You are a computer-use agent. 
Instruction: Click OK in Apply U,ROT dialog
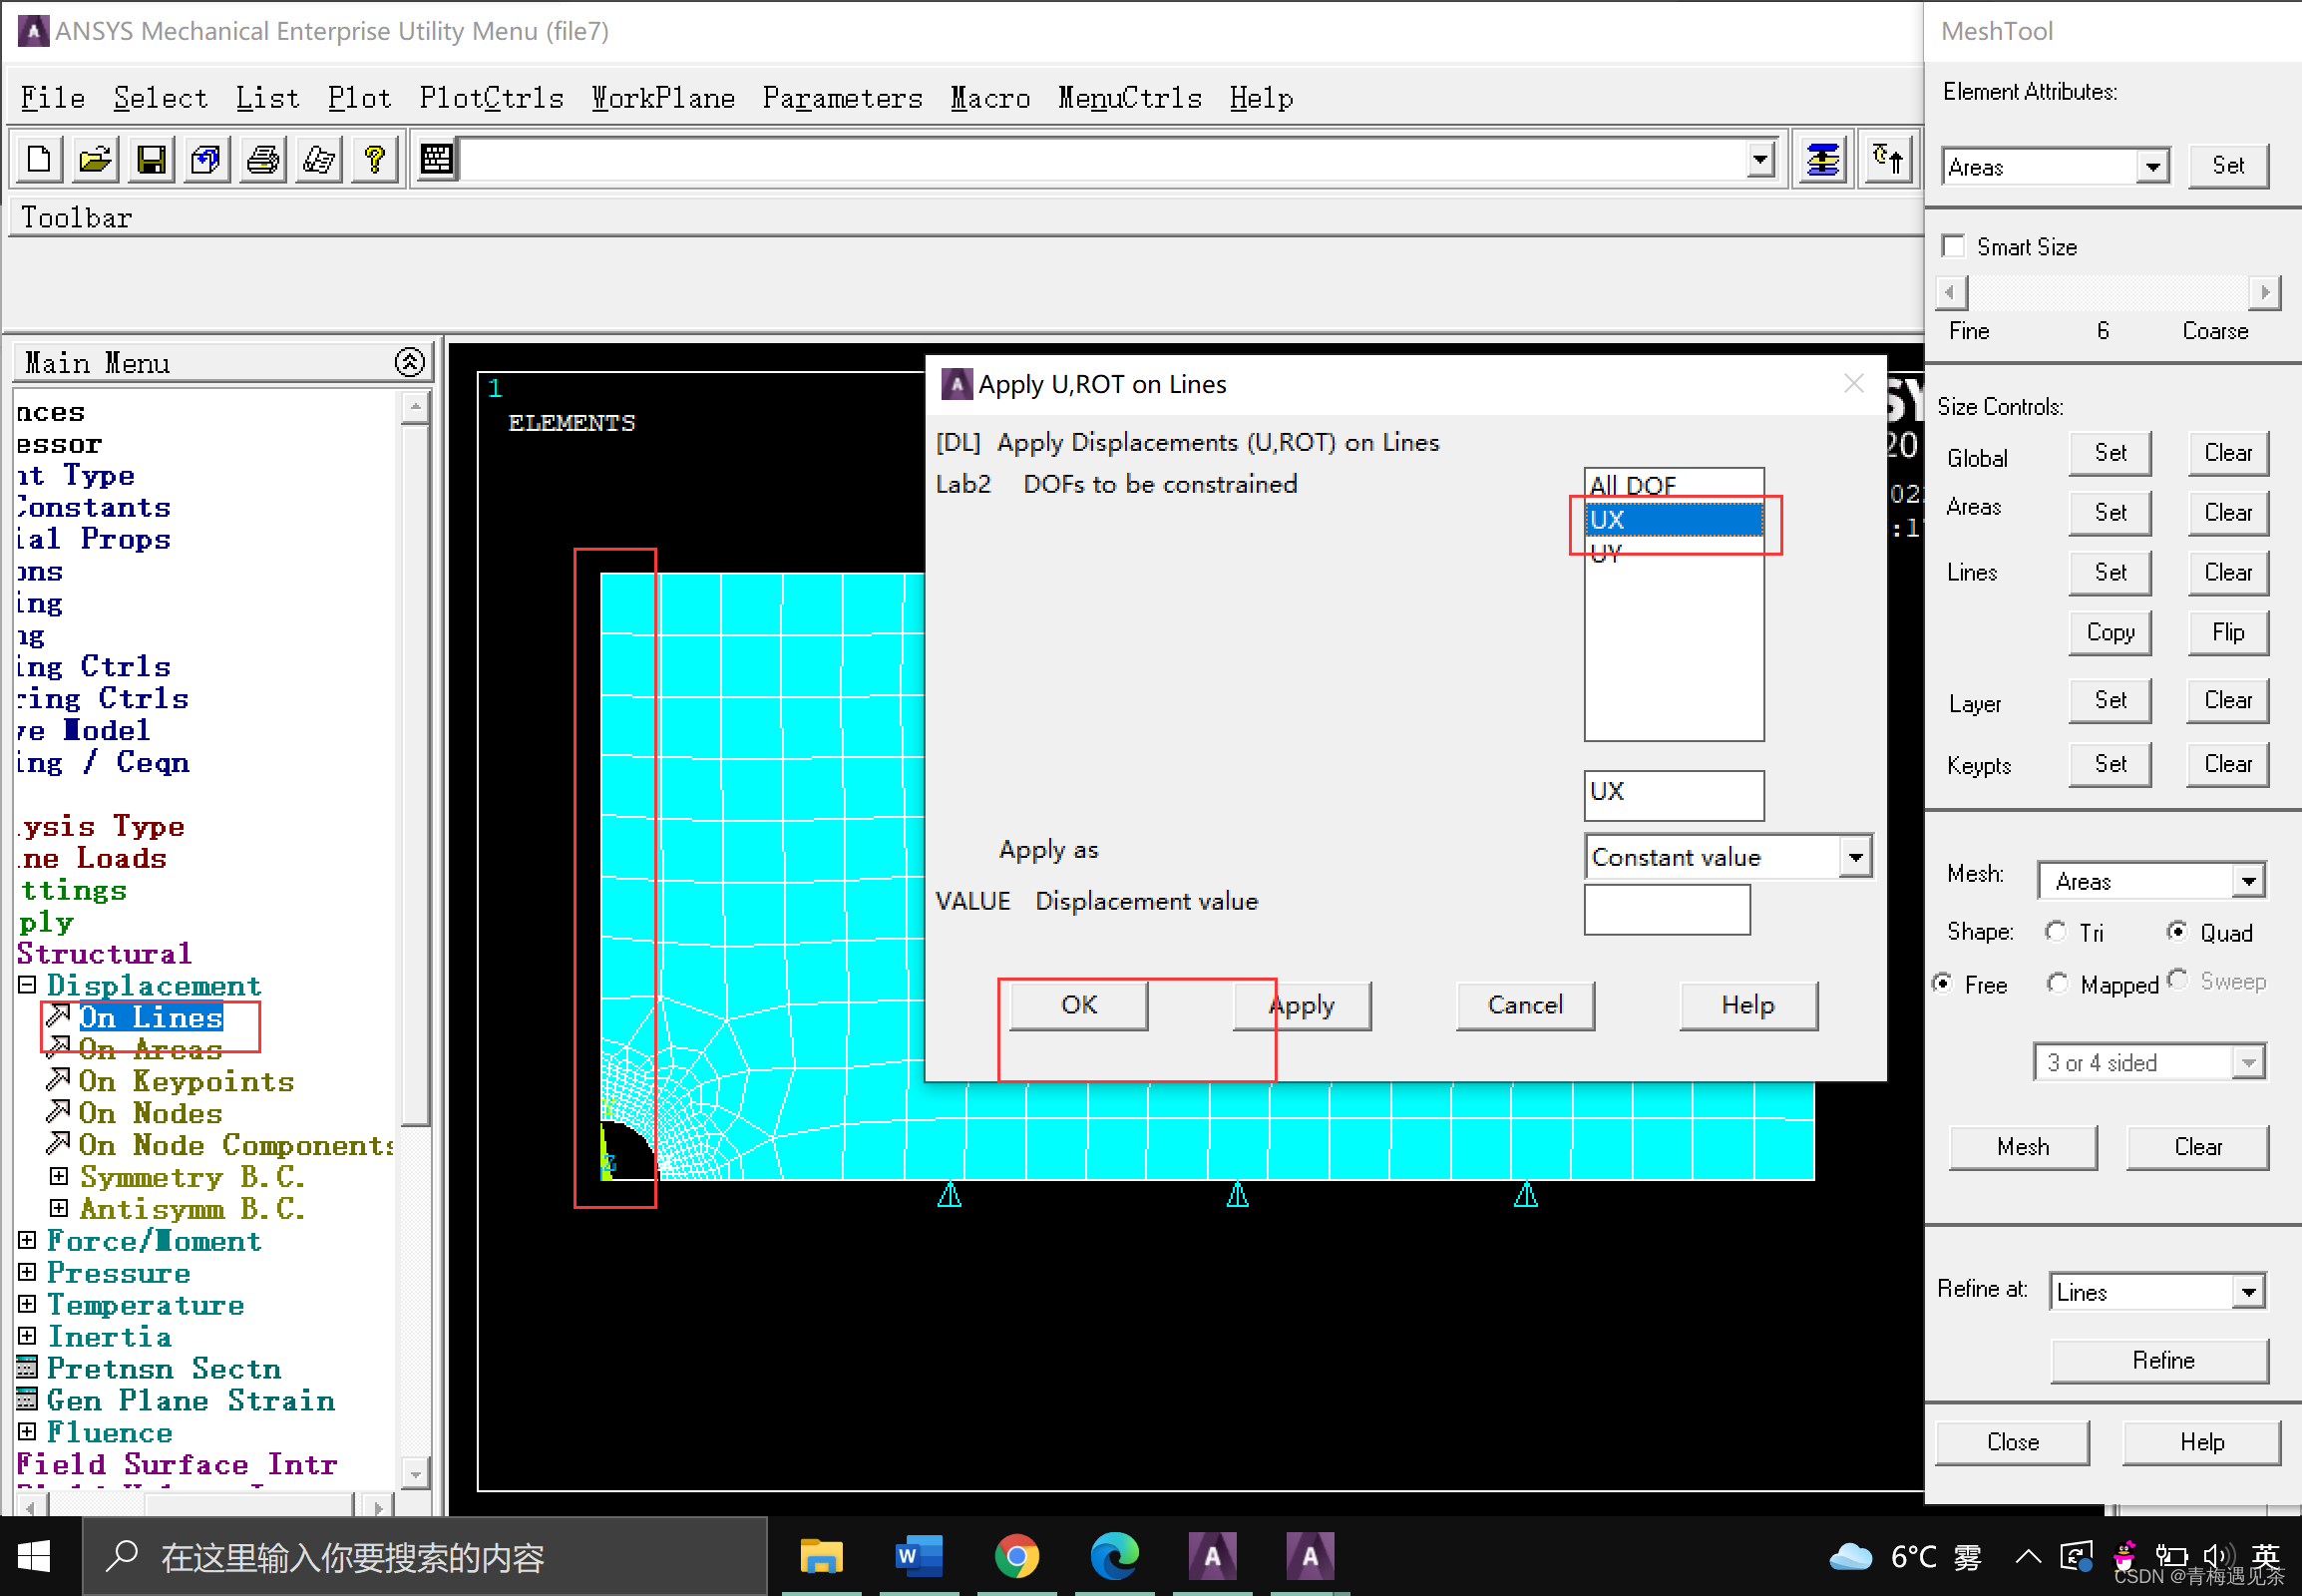coord(1078,1005)
